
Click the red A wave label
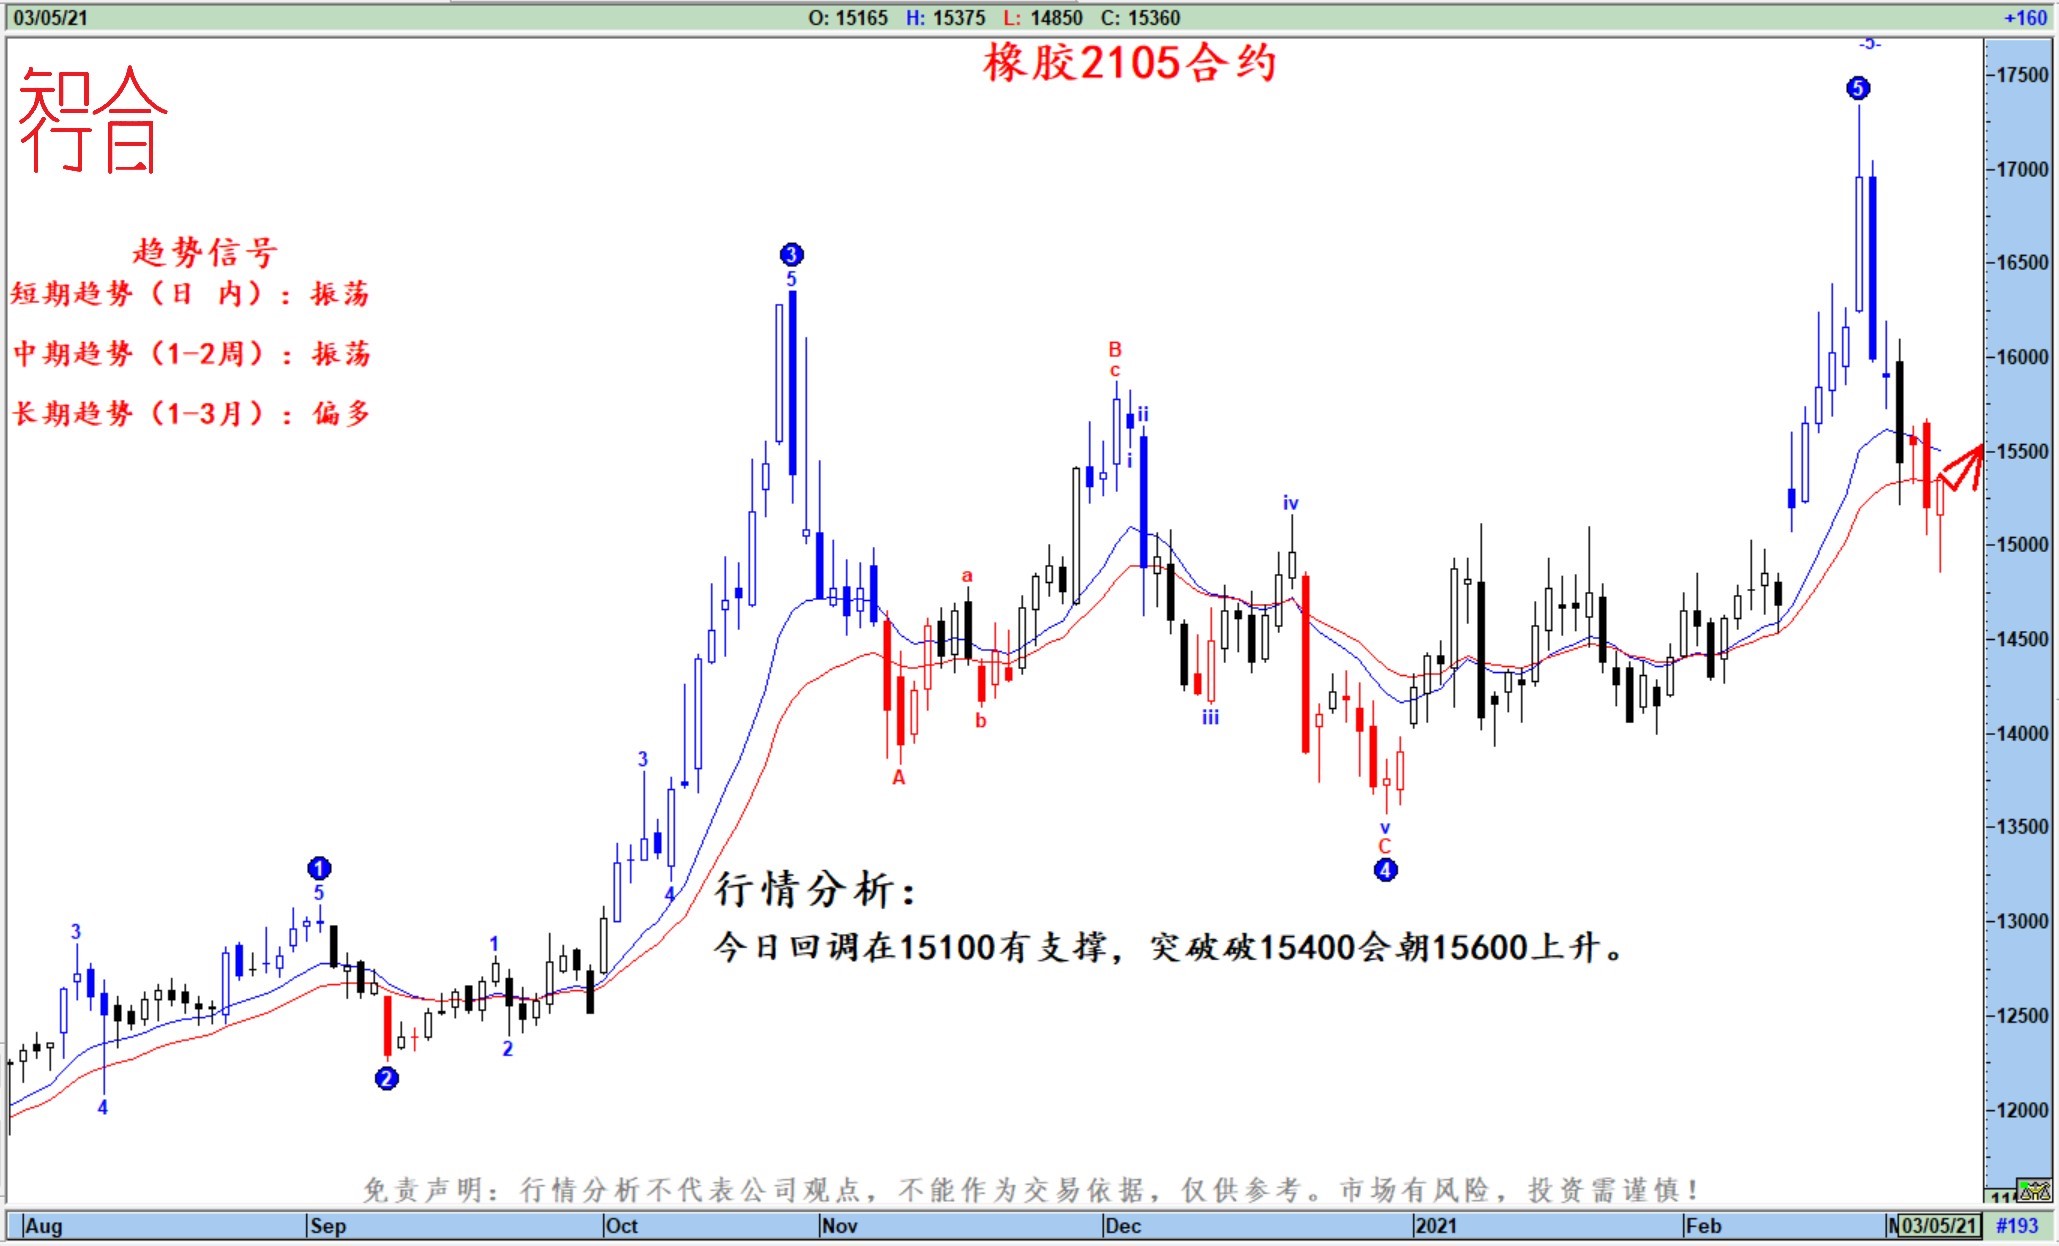click(898, 777)
